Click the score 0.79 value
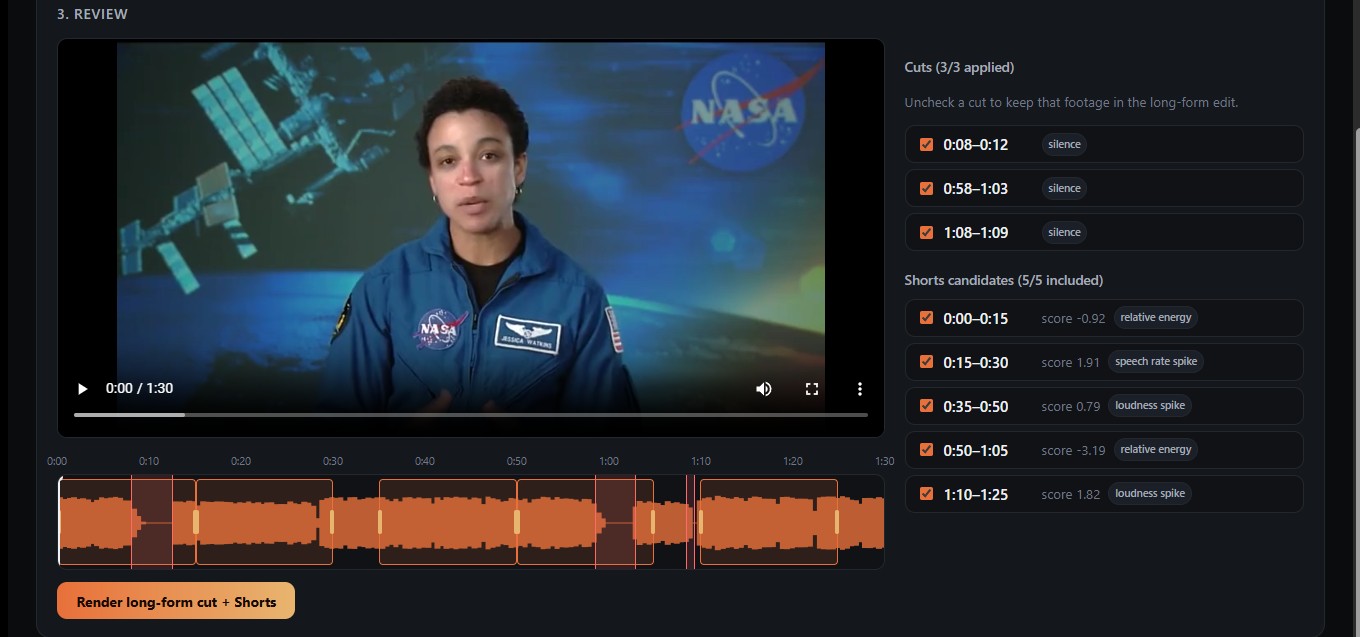1360x637 pixels. (x=1070, y=407)
